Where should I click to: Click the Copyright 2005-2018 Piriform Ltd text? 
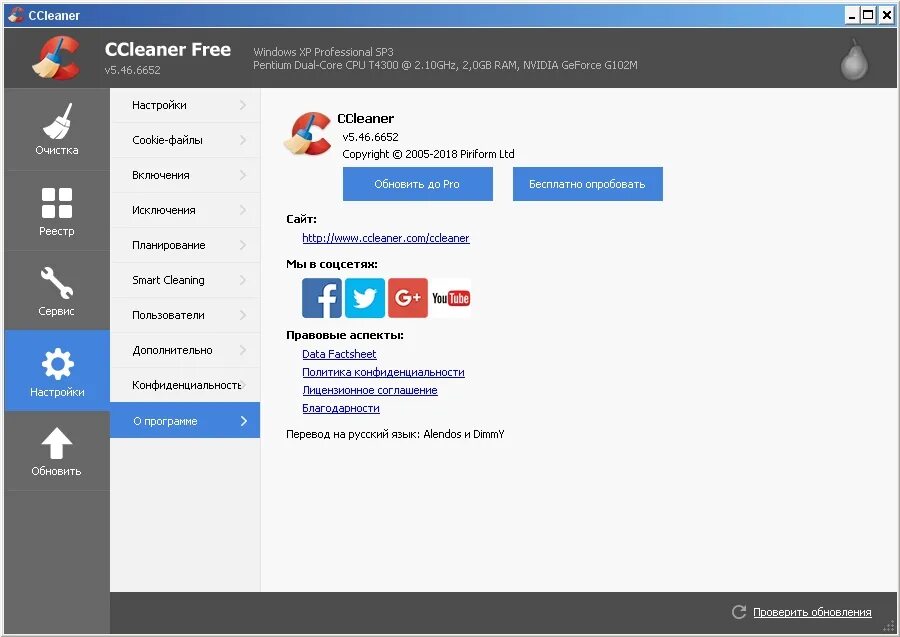coord(428,154)
